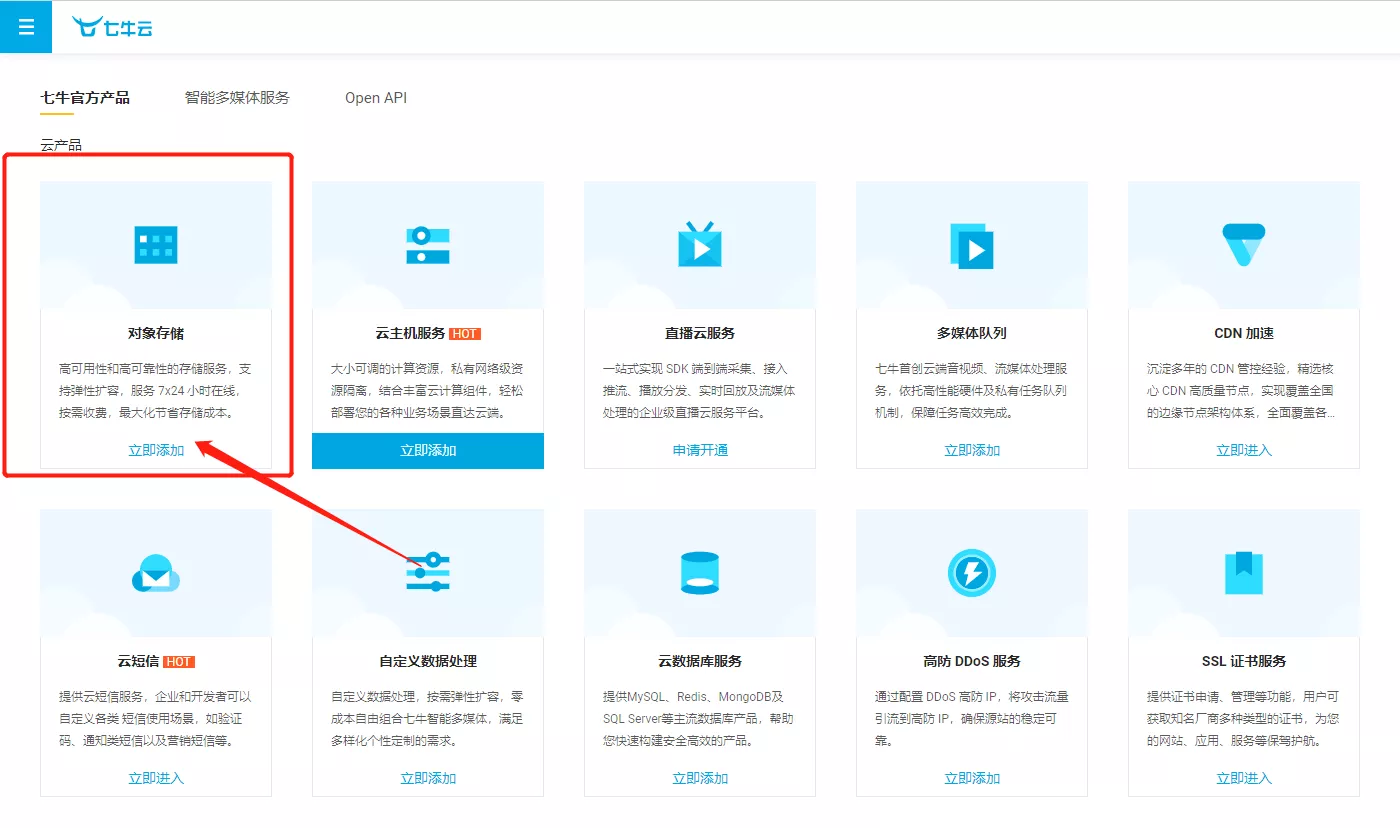Click the 云短信 envelope cloud icon

coord(156,573)
